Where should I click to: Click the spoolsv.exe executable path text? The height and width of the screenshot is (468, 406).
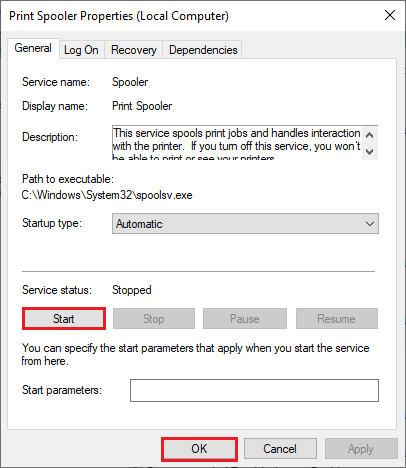click(x=107, y=195)
